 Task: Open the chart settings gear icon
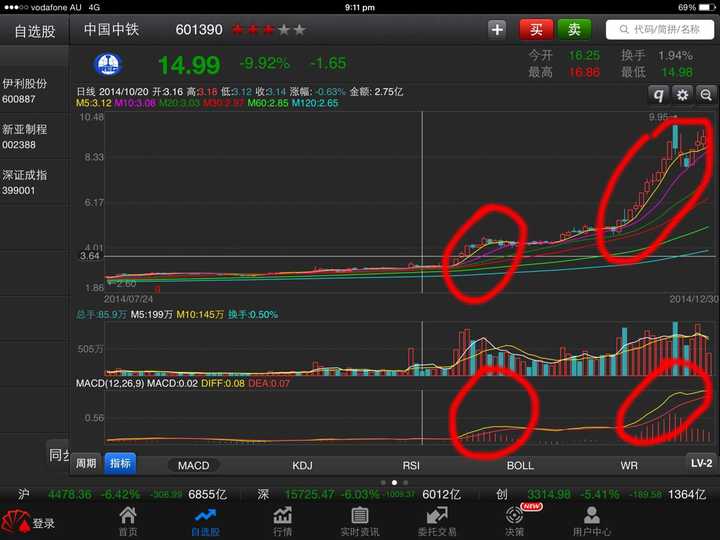pos(682,95)
